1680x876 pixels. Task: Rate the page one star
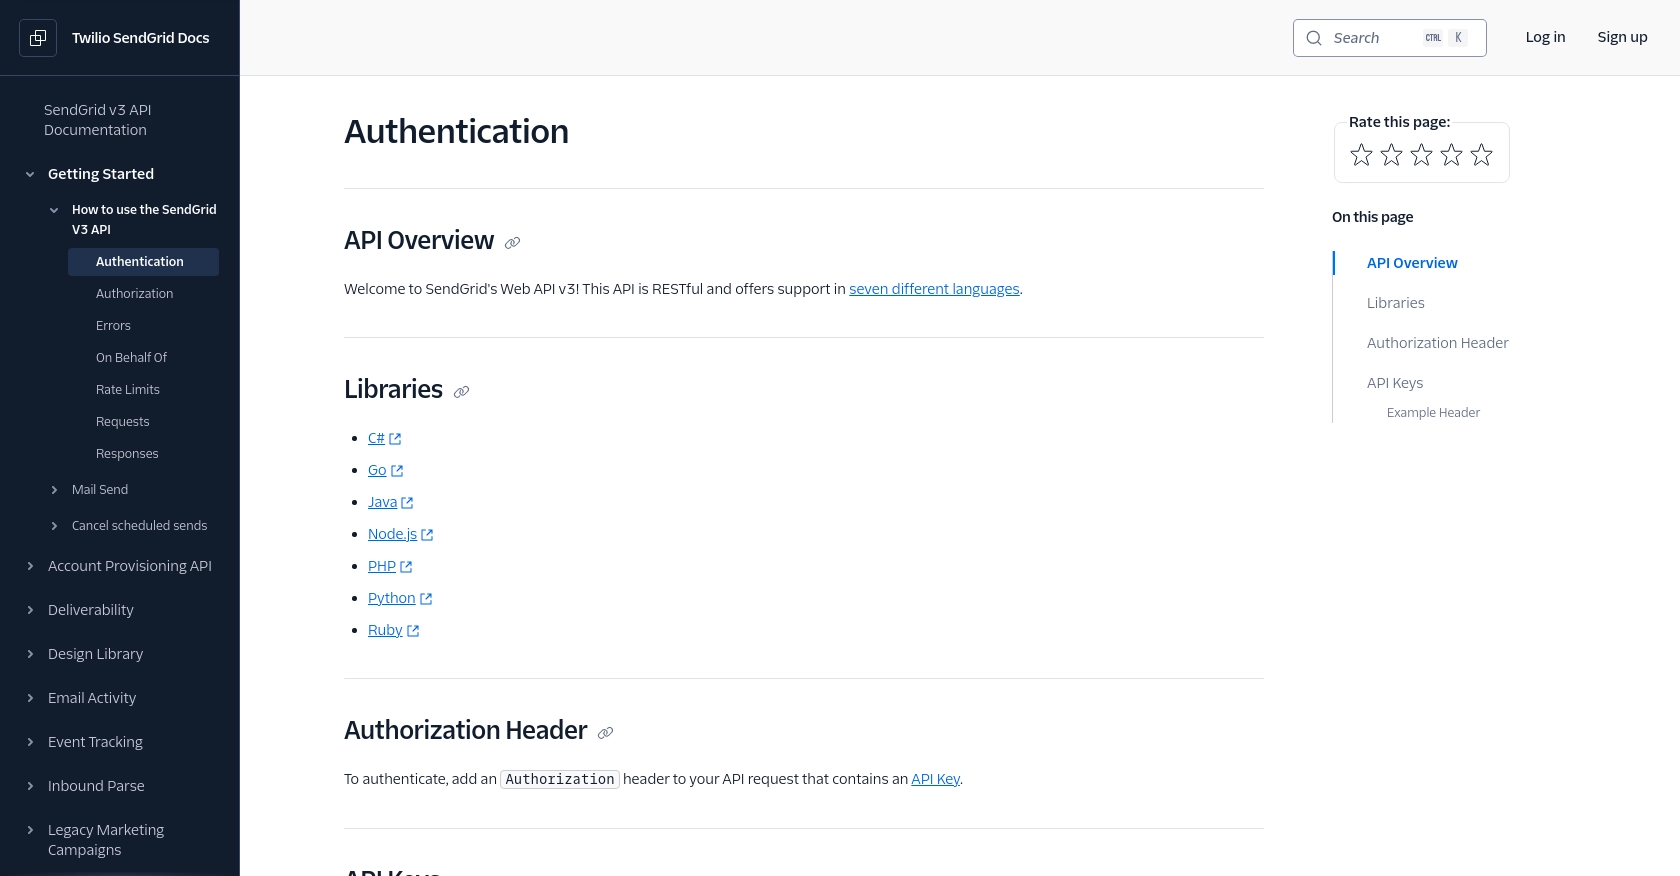(1361, 155)
